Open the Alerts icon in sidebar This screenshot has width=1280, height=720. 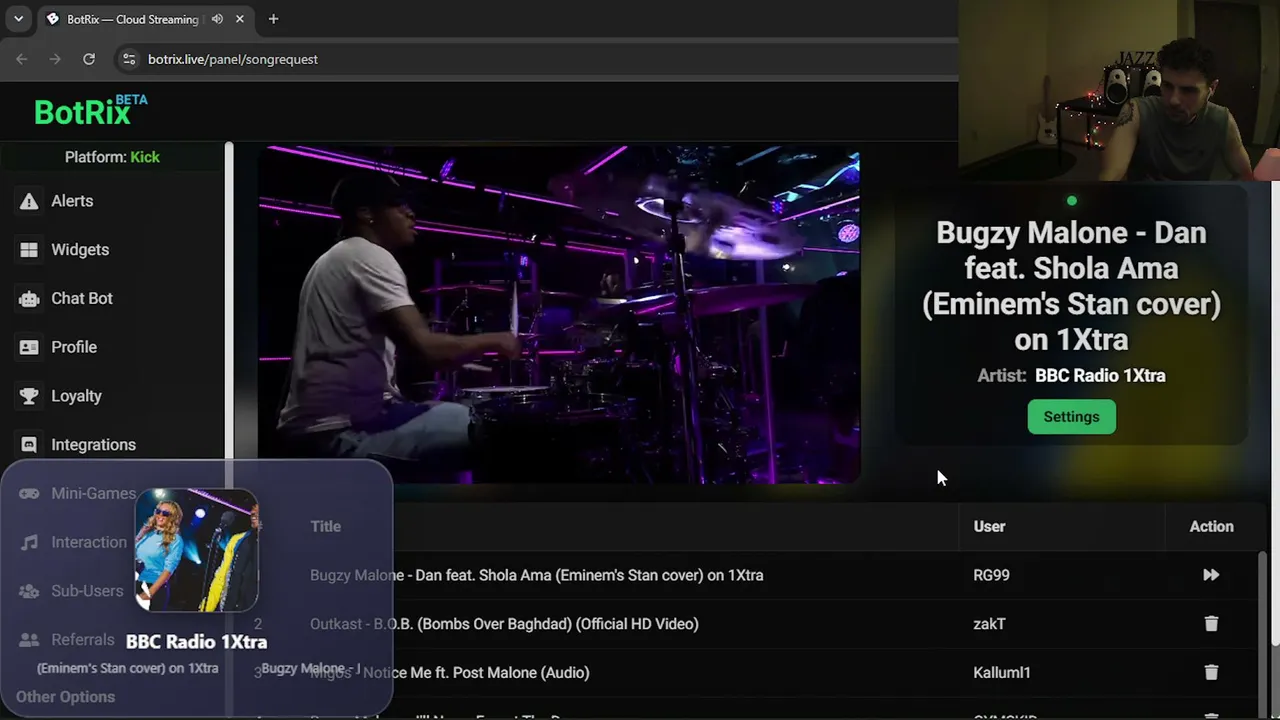(29, 201)
